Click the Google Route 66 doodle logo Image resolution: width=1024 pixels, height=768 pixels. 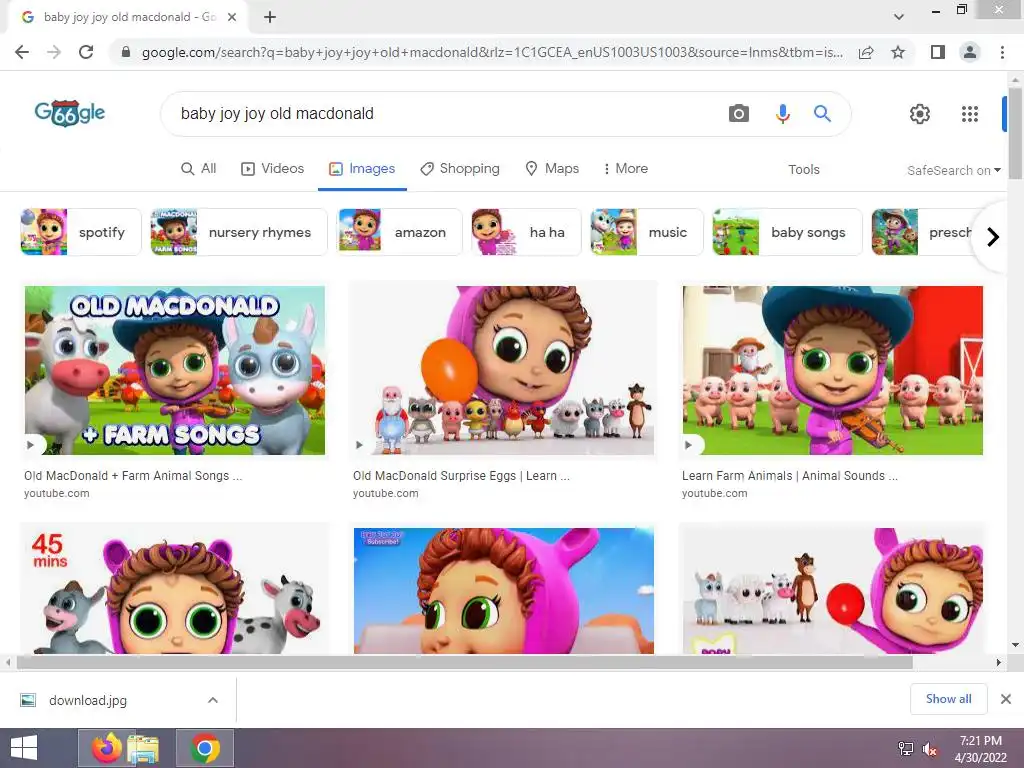(70, 113)
